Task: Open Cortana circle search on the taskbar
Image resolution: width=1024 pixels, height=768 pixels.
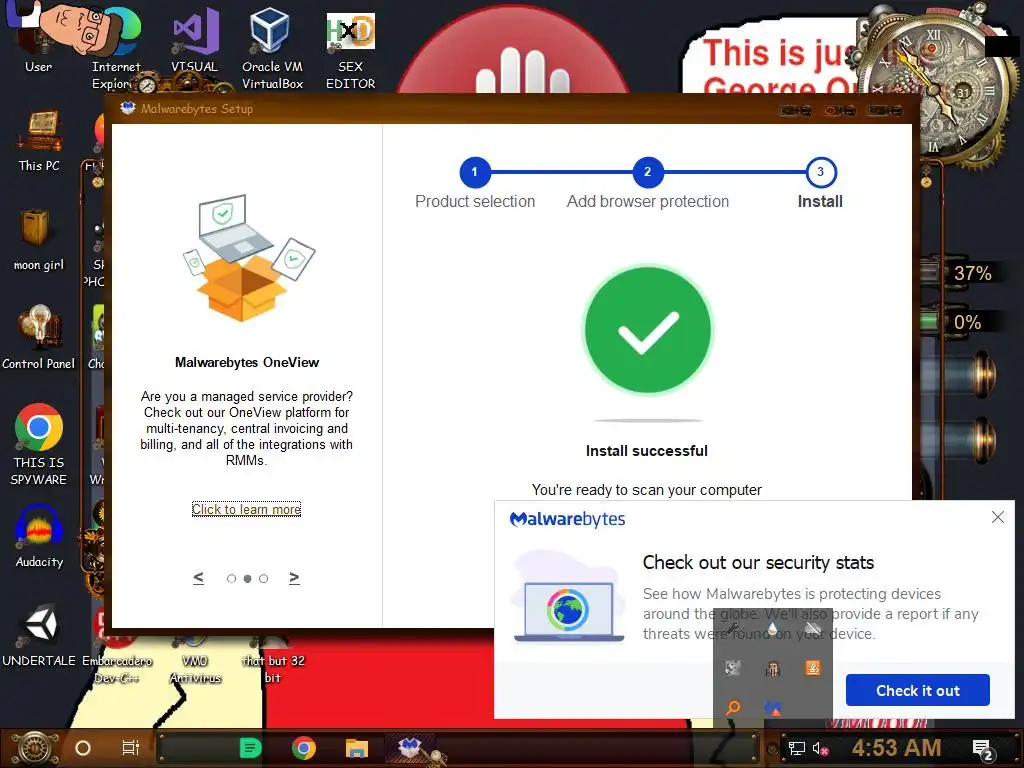Action: coord(83,748)
